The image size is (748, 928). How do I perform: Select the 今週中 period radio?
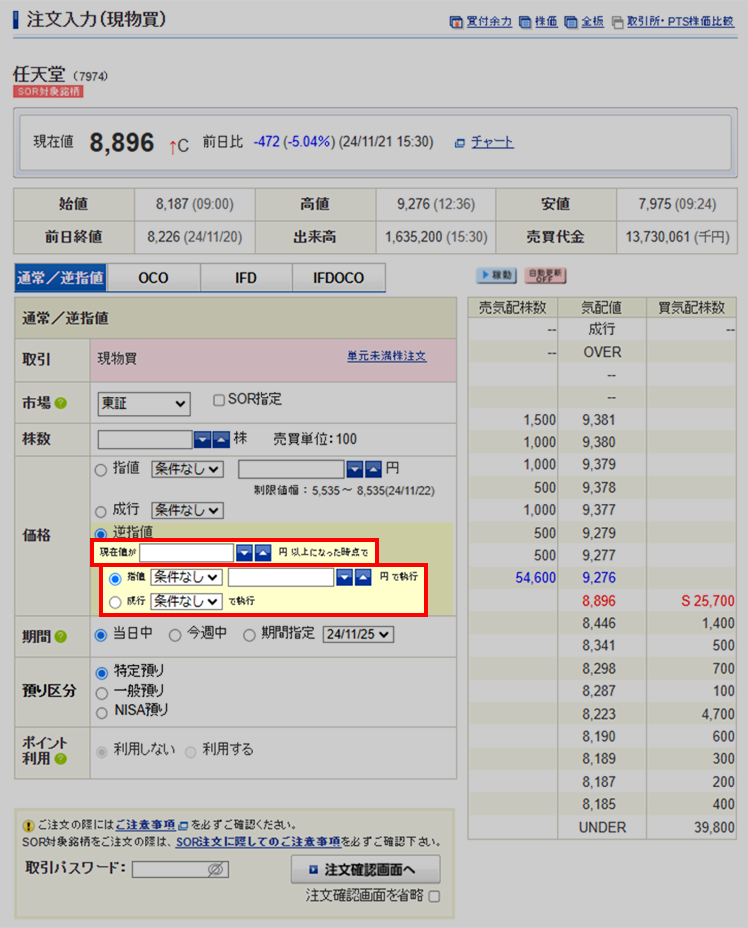175,635
